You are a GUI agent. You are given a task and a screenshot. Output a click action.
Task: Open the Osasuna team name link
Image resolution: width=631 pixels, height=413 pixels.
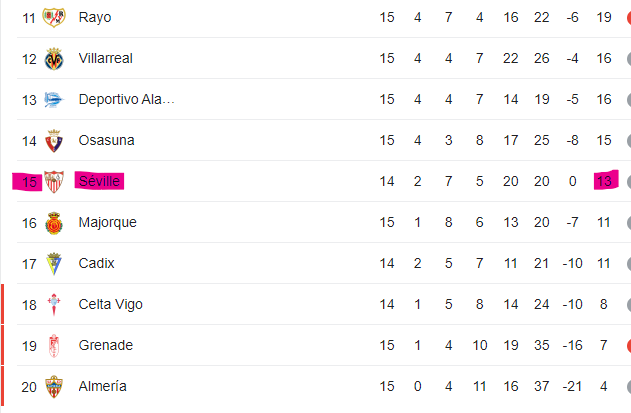pos(106,140)
